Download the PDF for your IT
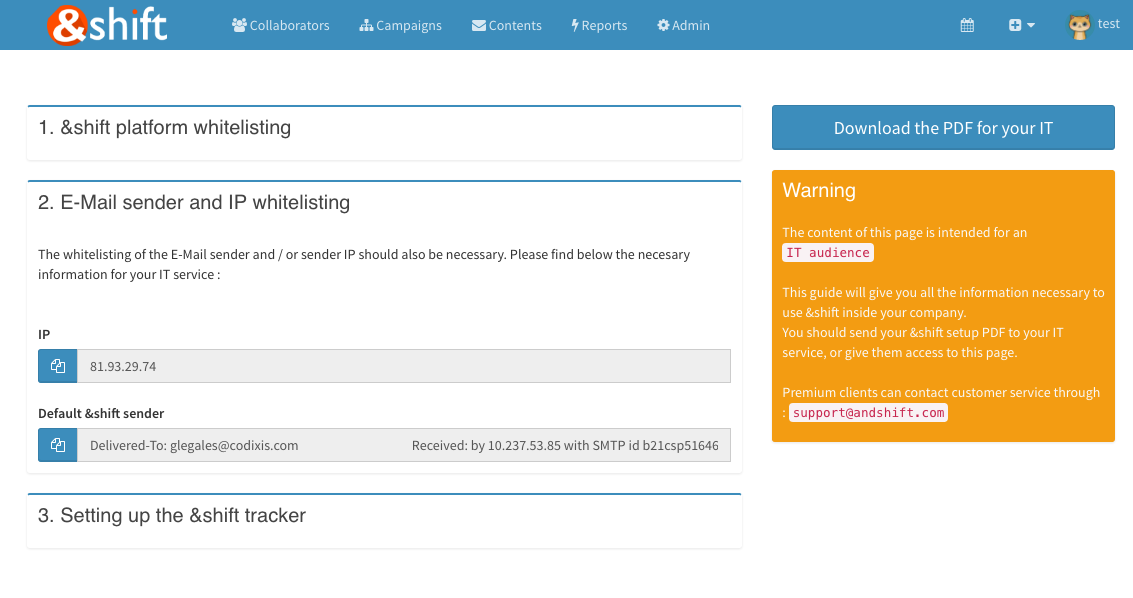 [943, 128]
